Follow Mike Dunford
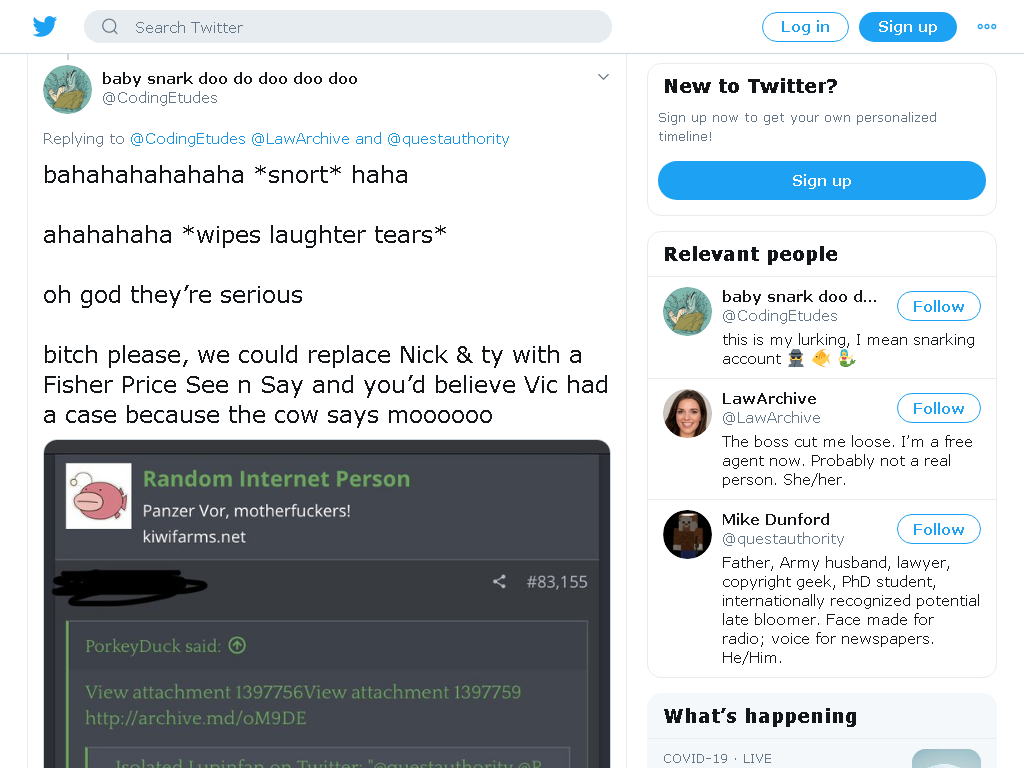 938,529
